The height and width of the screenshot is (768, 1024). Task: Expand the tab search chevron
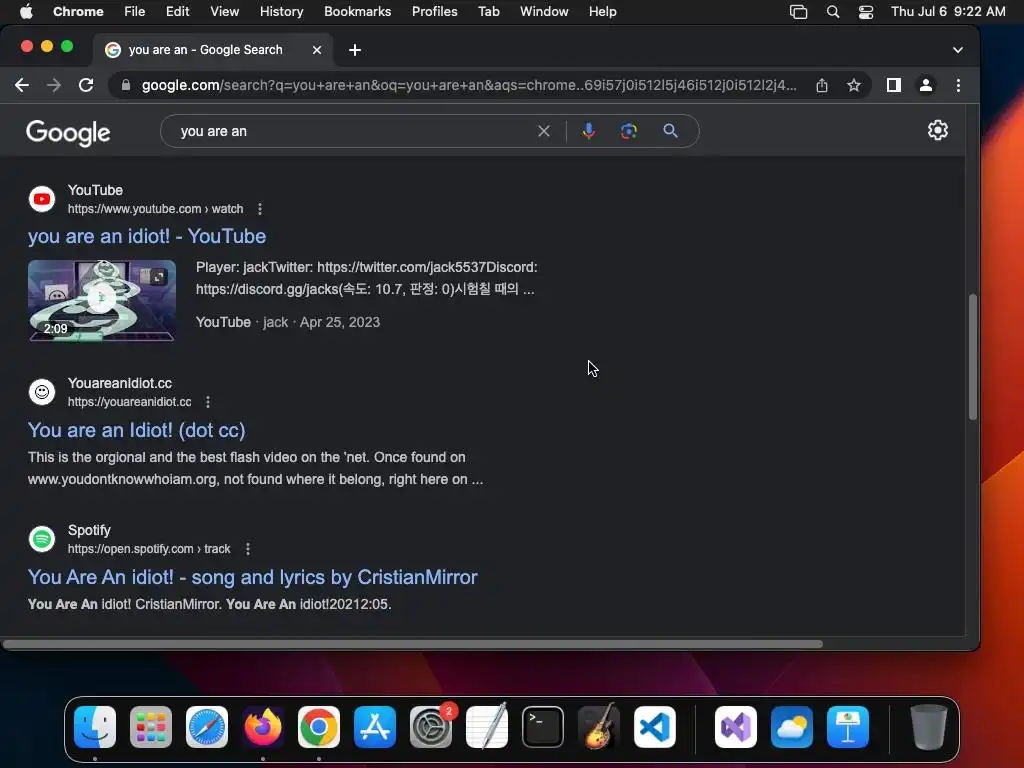click(x=957, y=50)
